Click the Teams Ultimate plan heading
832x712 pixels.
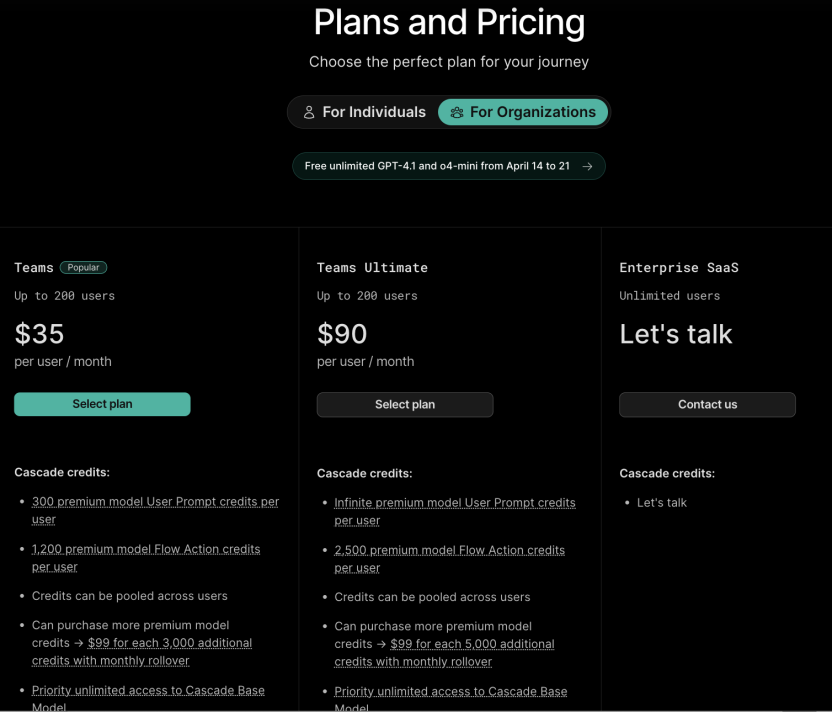tap(372, 267)
